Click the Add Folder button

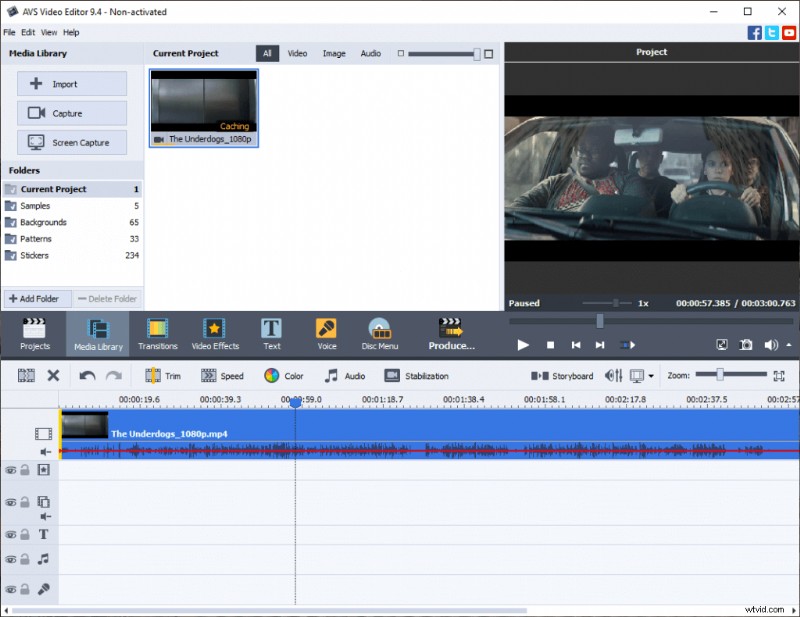(36, 298)
